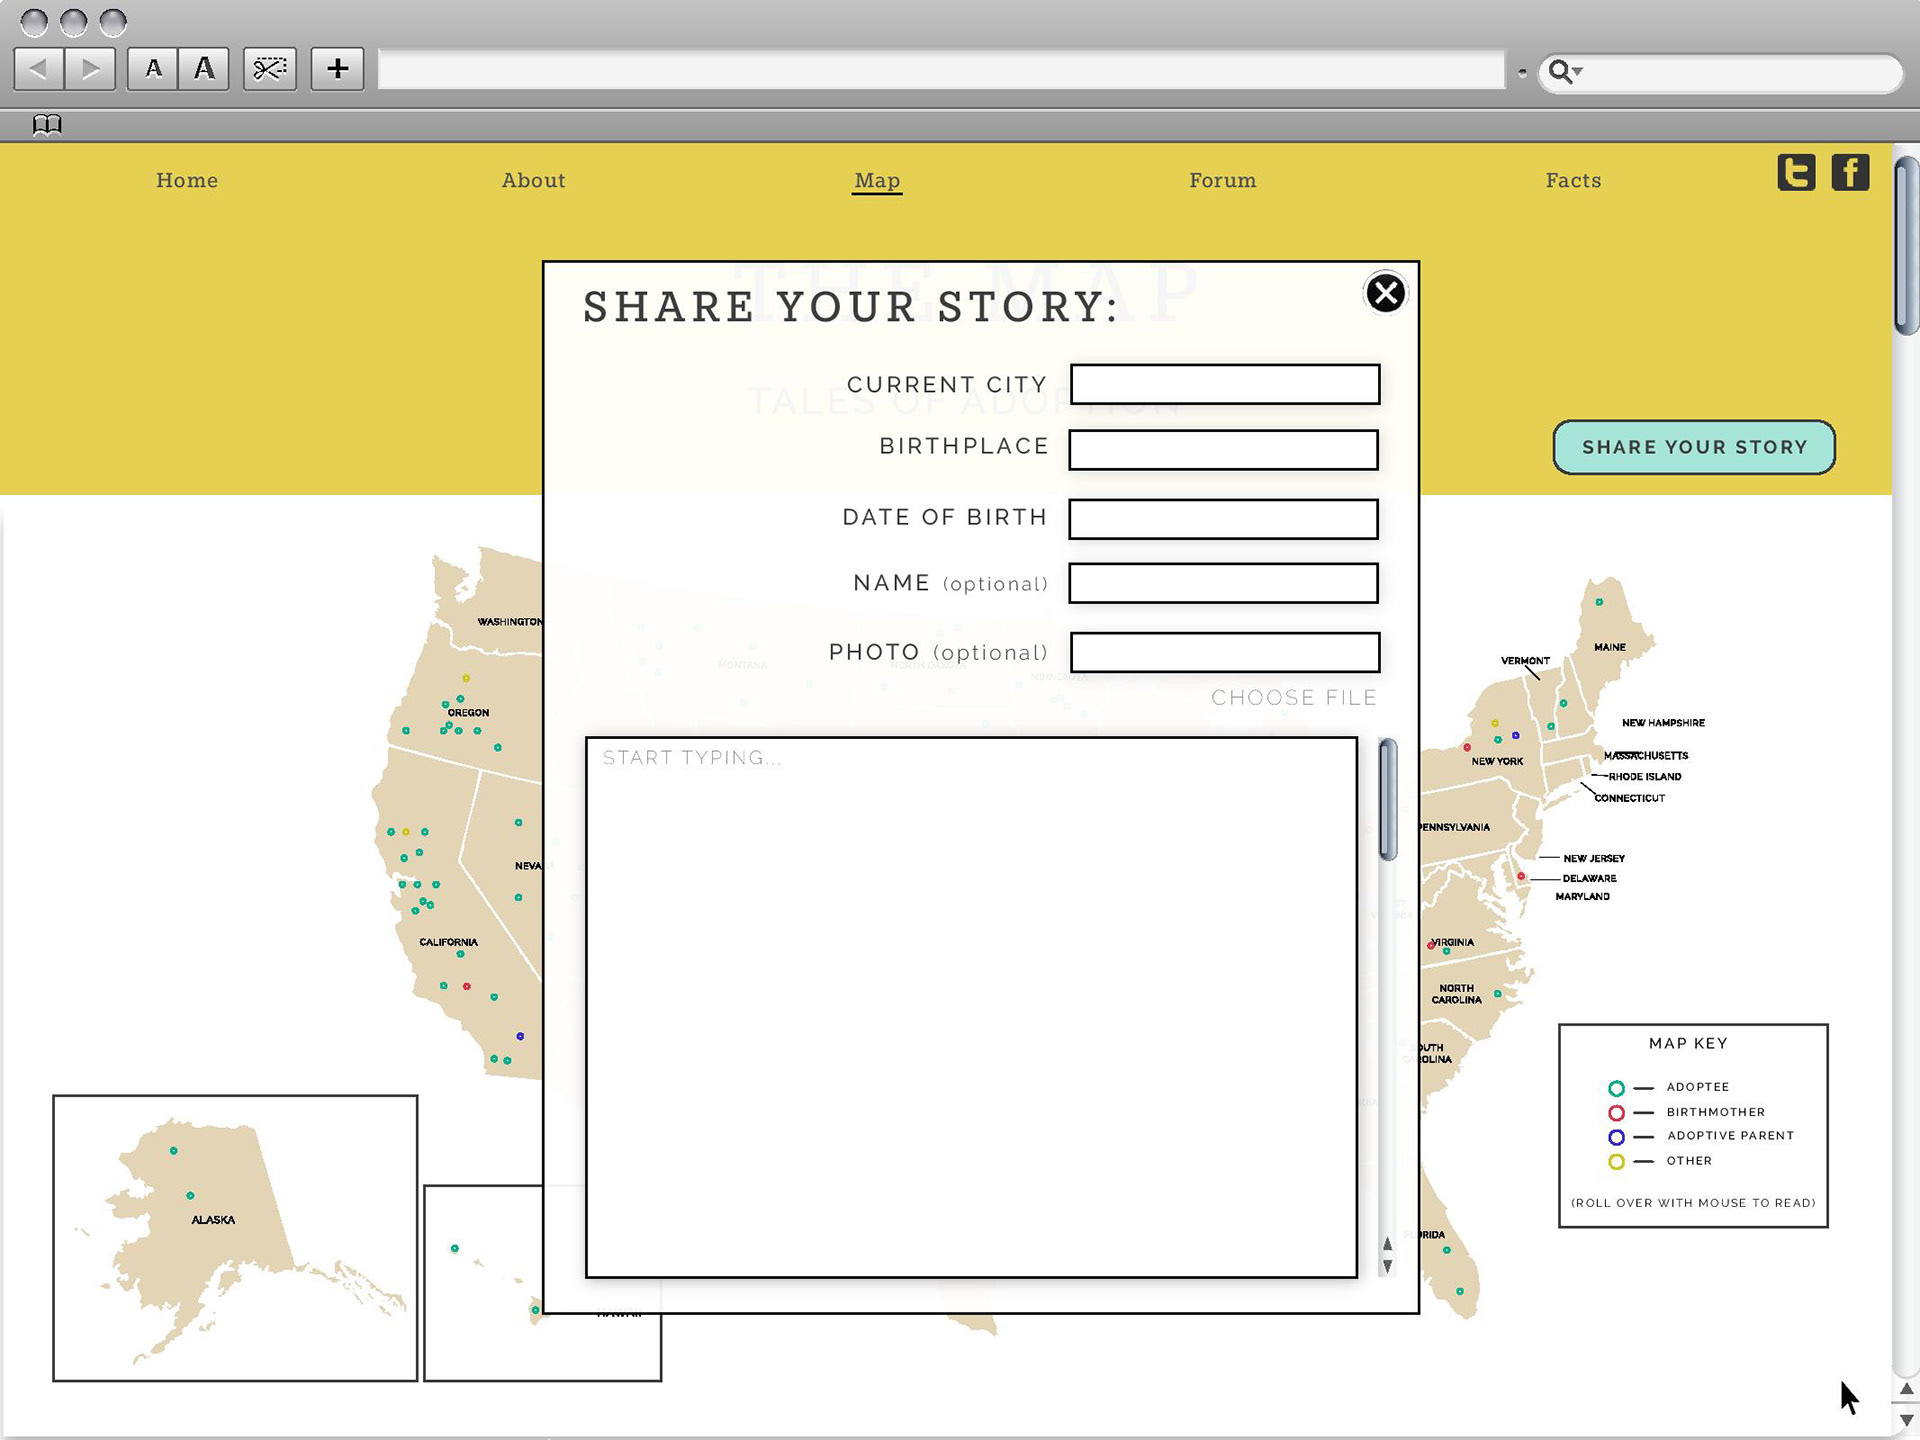
Task: Click the yellow Other circle in map key
Action: pos(1616,1162)
